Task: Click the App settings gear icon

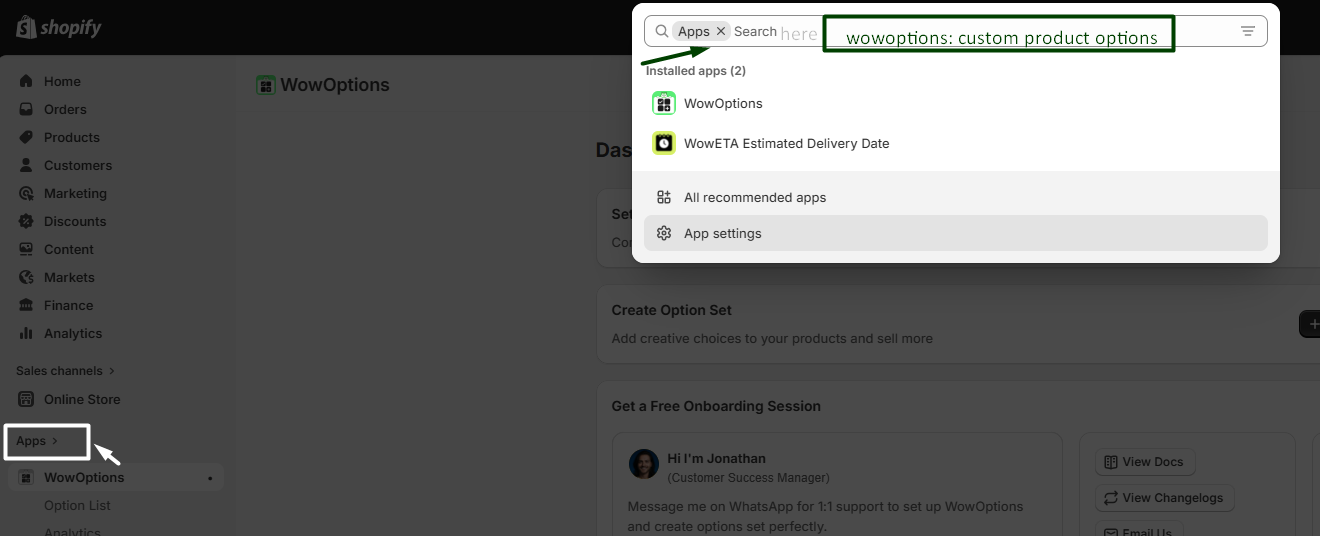Action: 664,233
